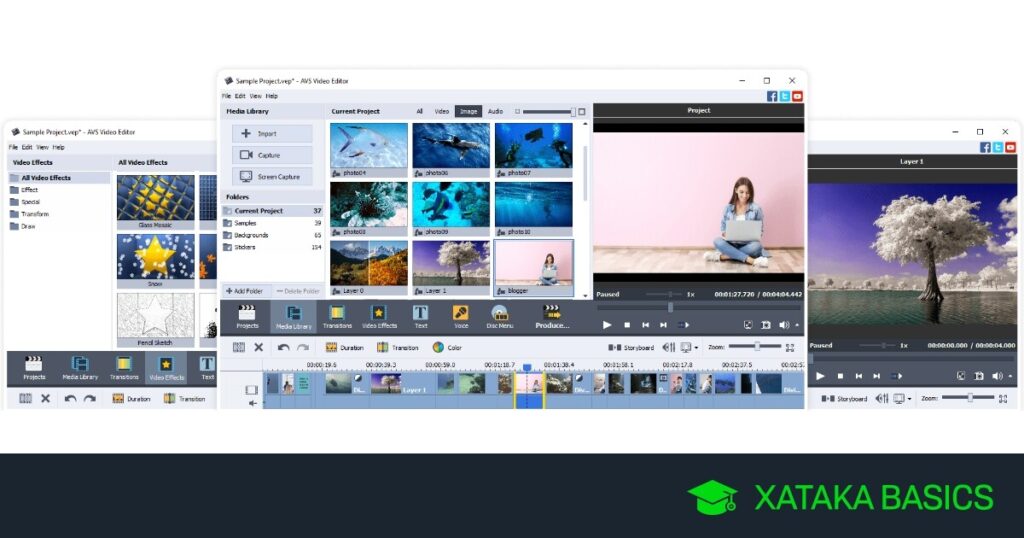The width and height of the screenshot is (1024, 538).
Task: Select the Text tool in center window
Action: point(420,316)
